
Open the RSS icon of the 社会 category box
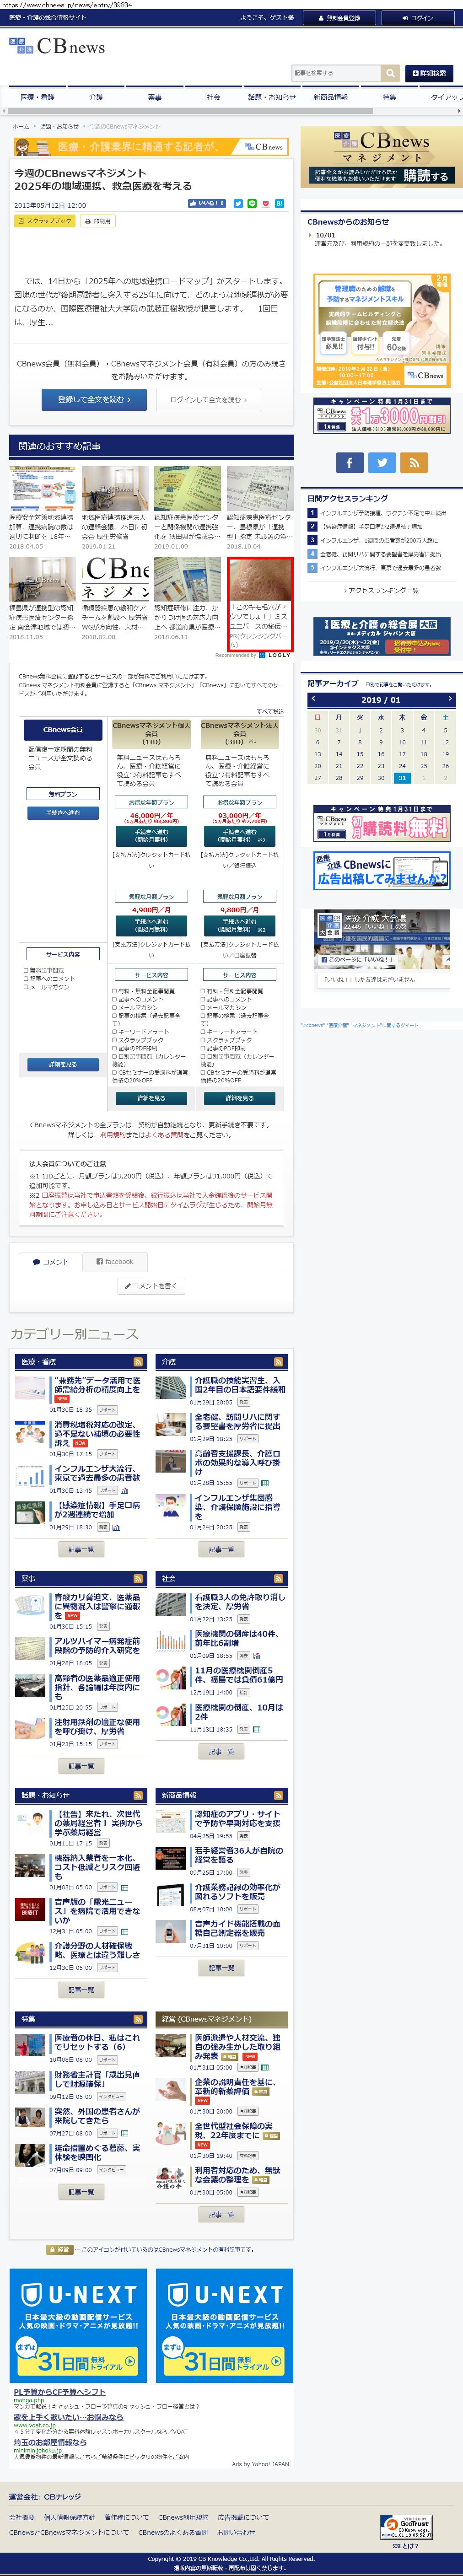coord(278,1579)
